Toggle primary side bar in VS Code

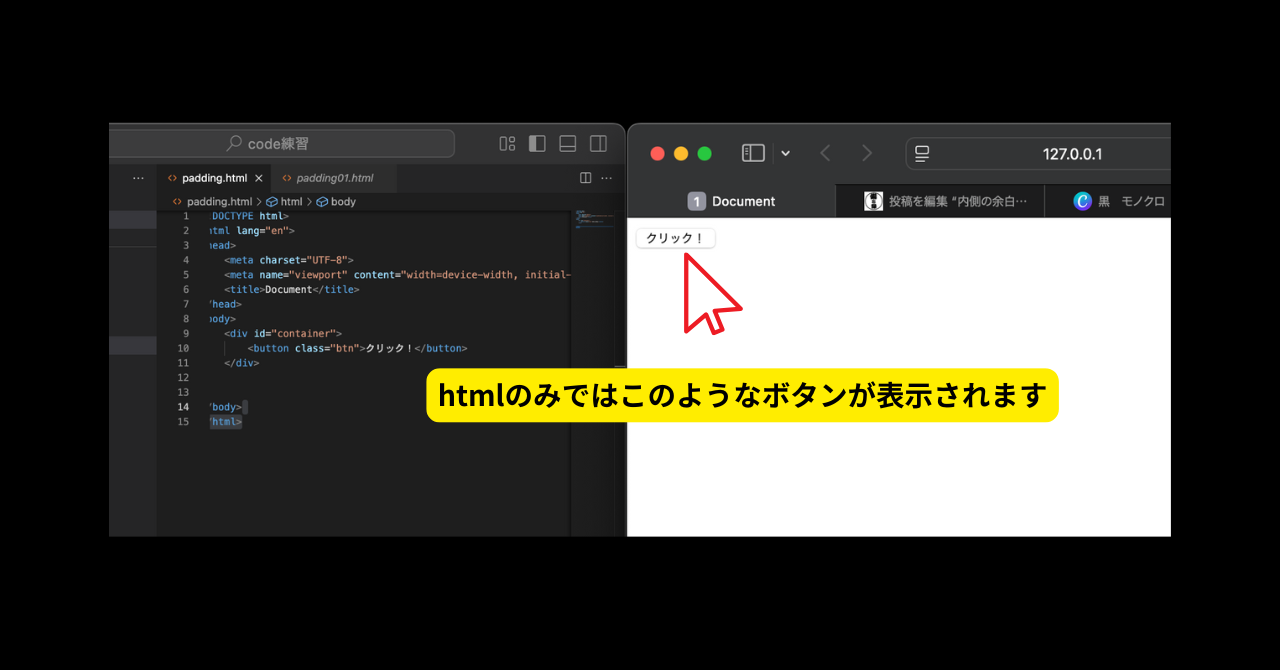coord(537,143)
